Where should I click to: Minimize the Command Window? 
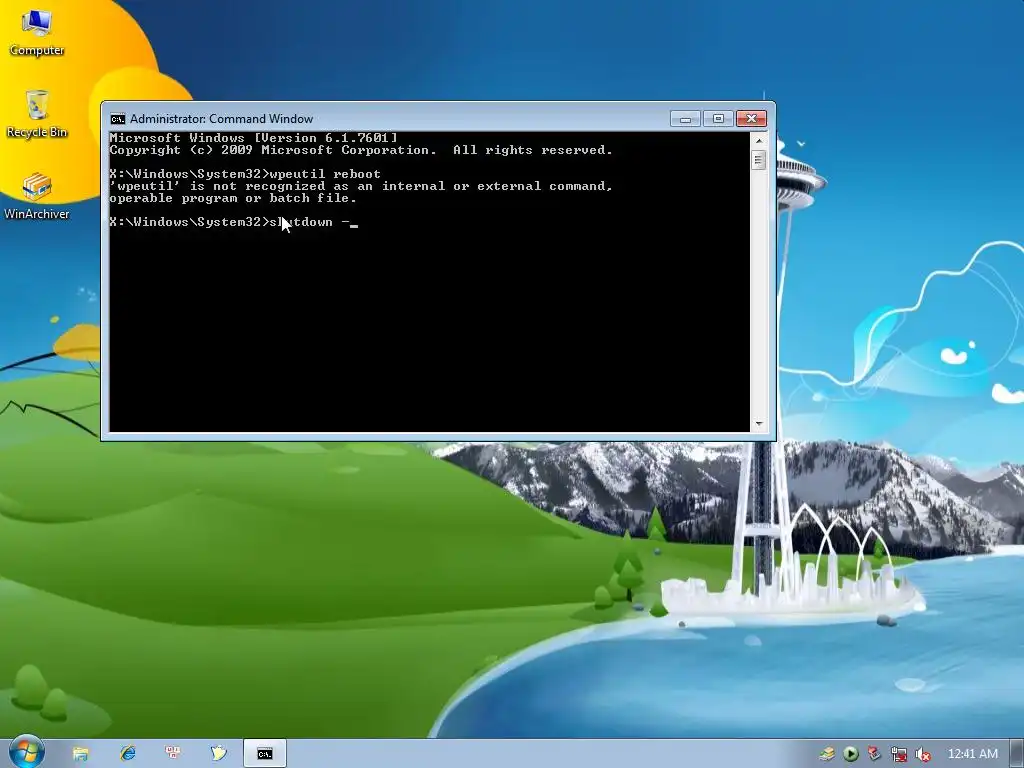685,119
